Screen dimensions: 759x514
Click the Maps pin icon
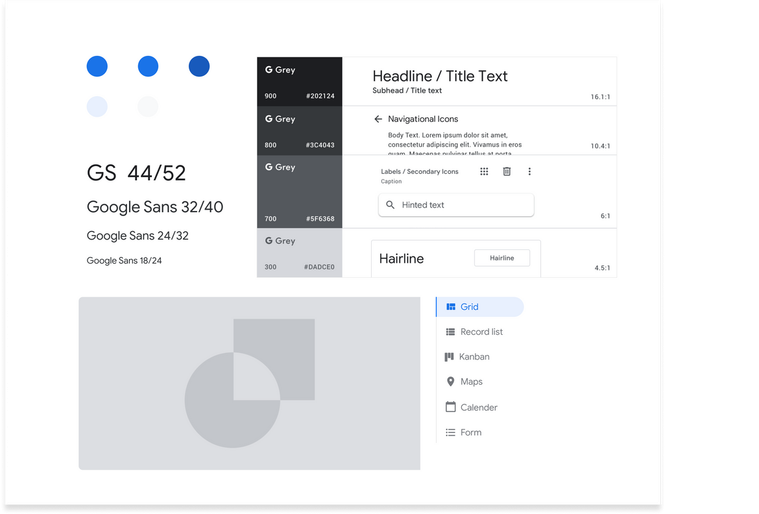pyautogui.click(x=450, y=382)
